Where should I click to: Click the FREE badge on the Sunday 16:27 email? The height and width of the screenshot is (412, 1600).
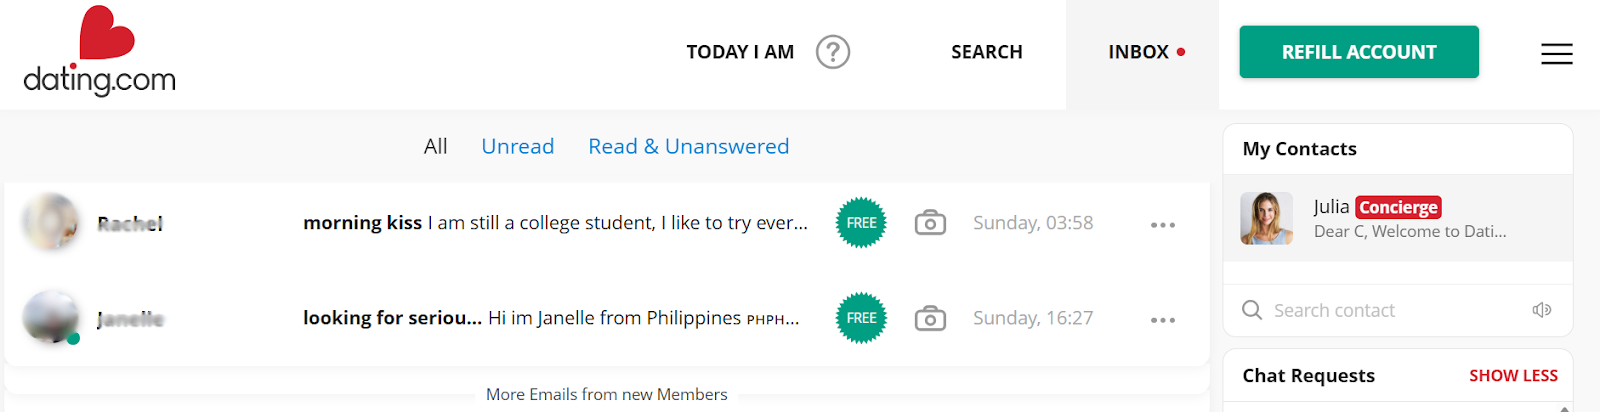pyautogui.click(x=861, y=318)
